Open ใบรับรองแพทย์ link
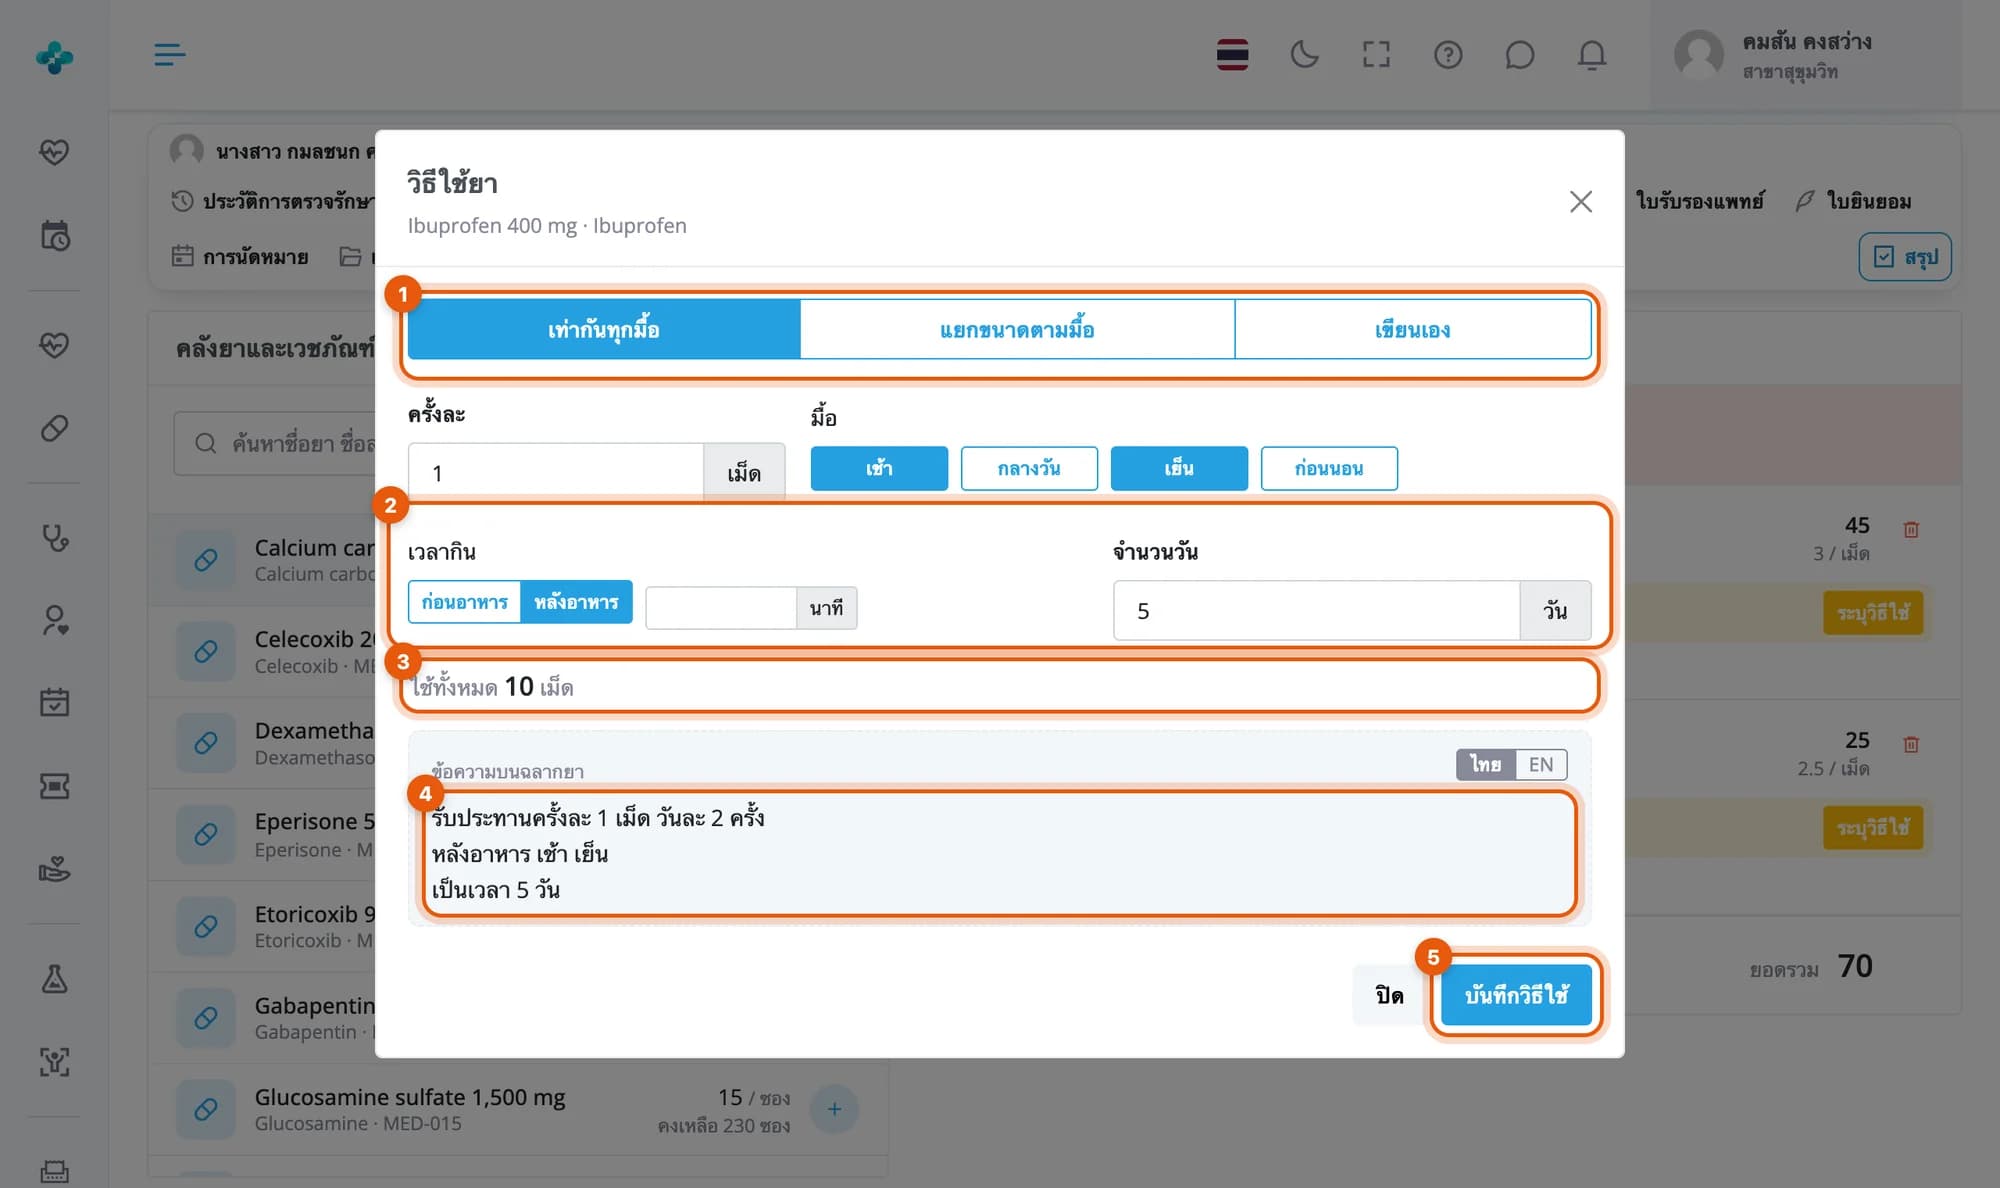 coord(1700,202)
